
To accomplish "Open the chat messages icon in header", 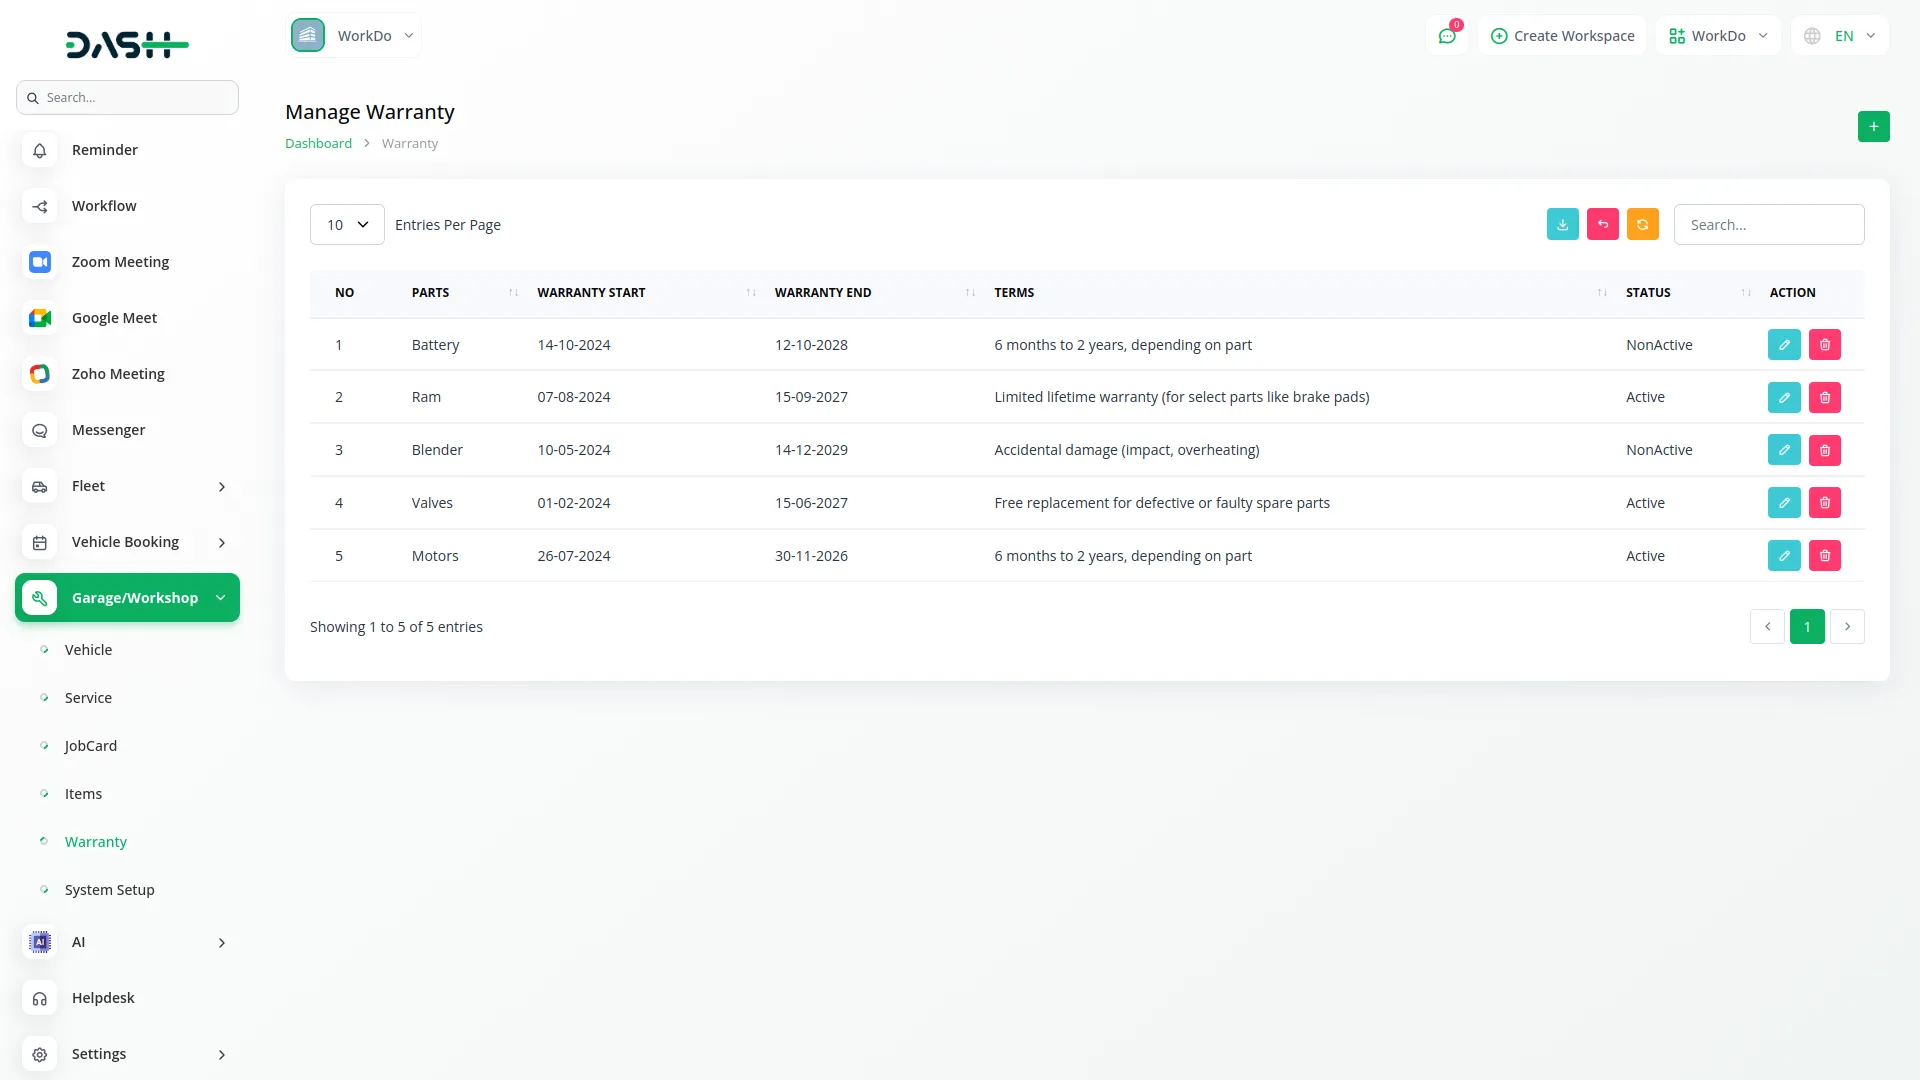I will [1446, 36].
